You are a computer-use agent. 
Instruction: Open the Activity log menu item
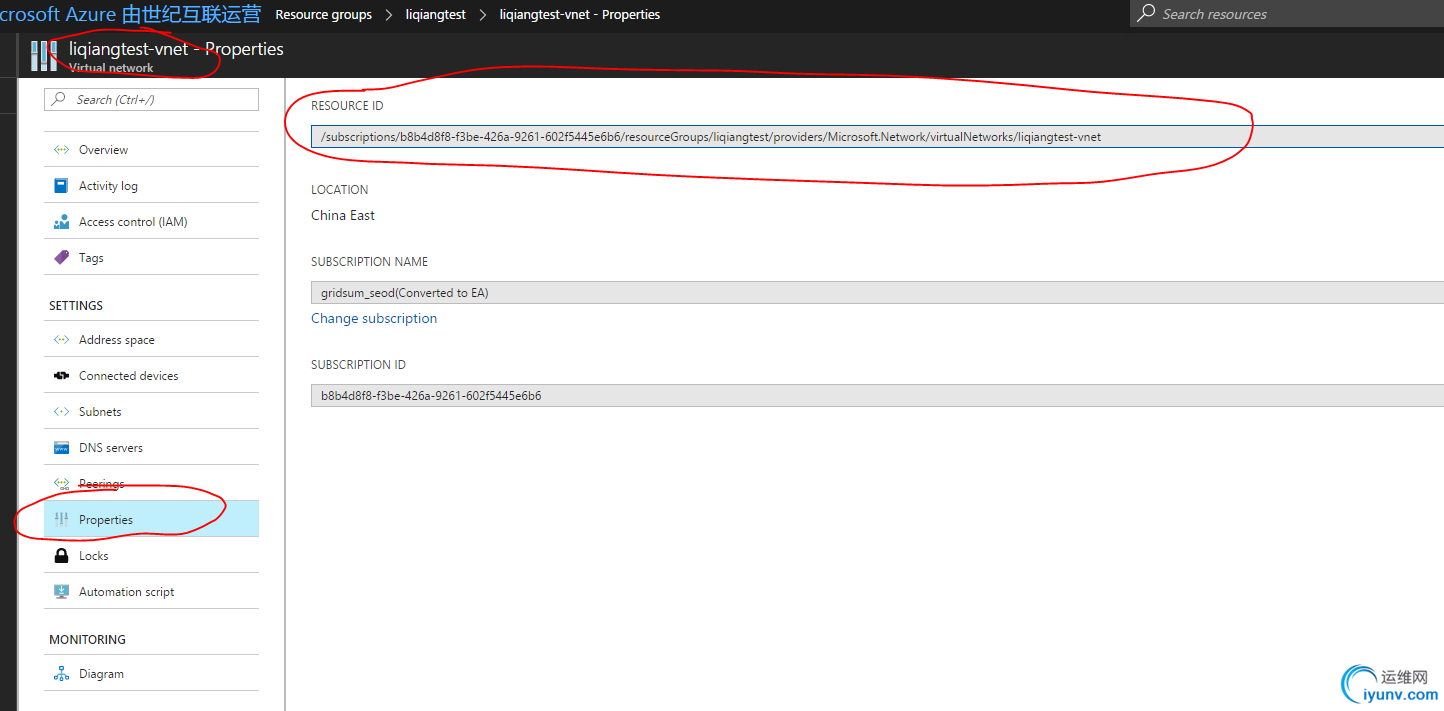point(151,186)
